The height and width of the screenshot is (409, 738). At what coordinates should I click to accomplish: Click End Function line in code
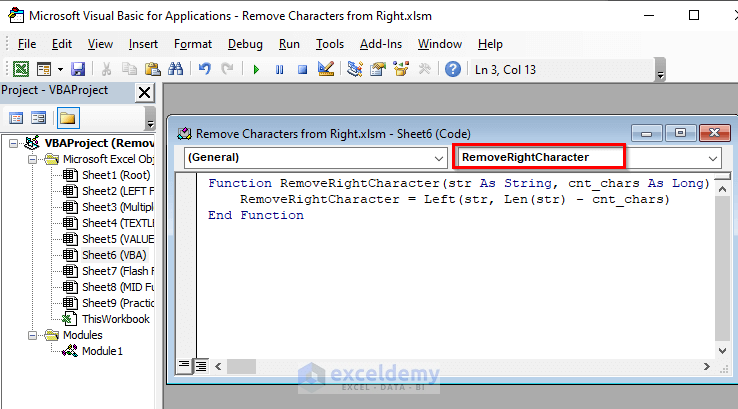pos(256,216)
